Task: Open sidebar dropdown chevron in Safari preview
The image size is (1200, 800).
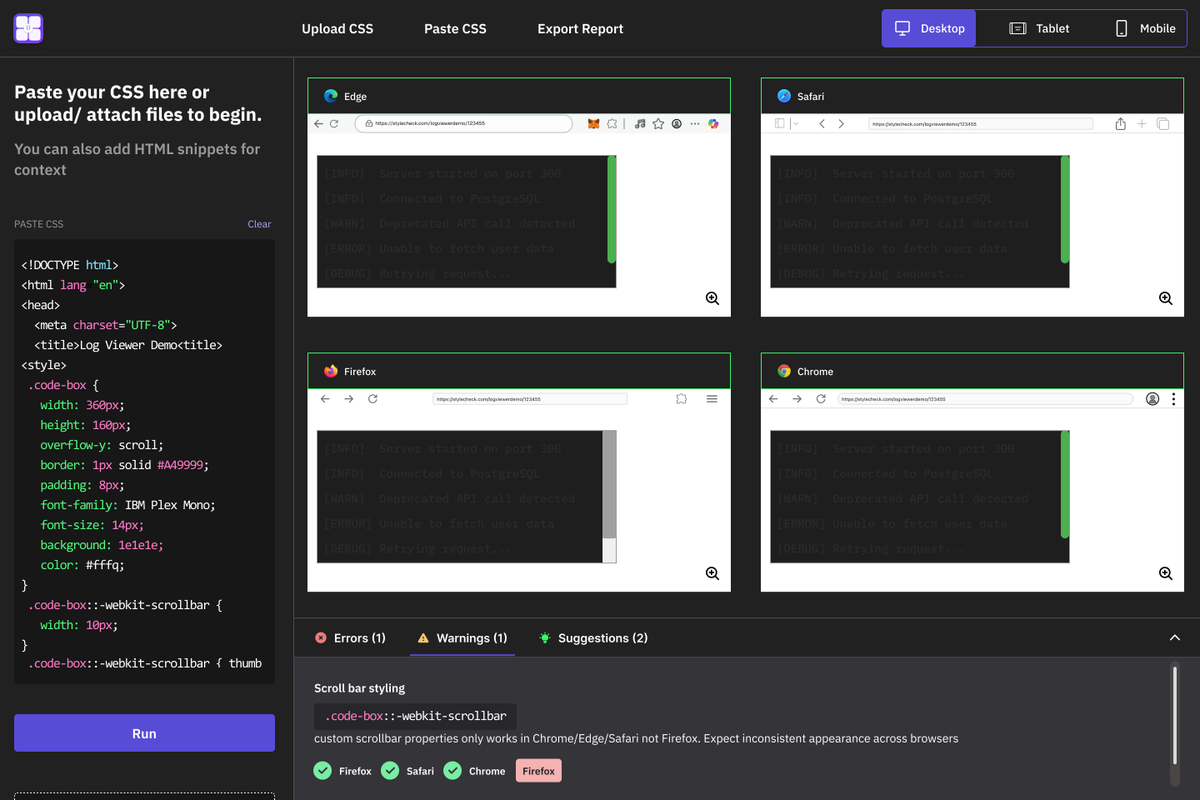Action: tap(796, 124)
